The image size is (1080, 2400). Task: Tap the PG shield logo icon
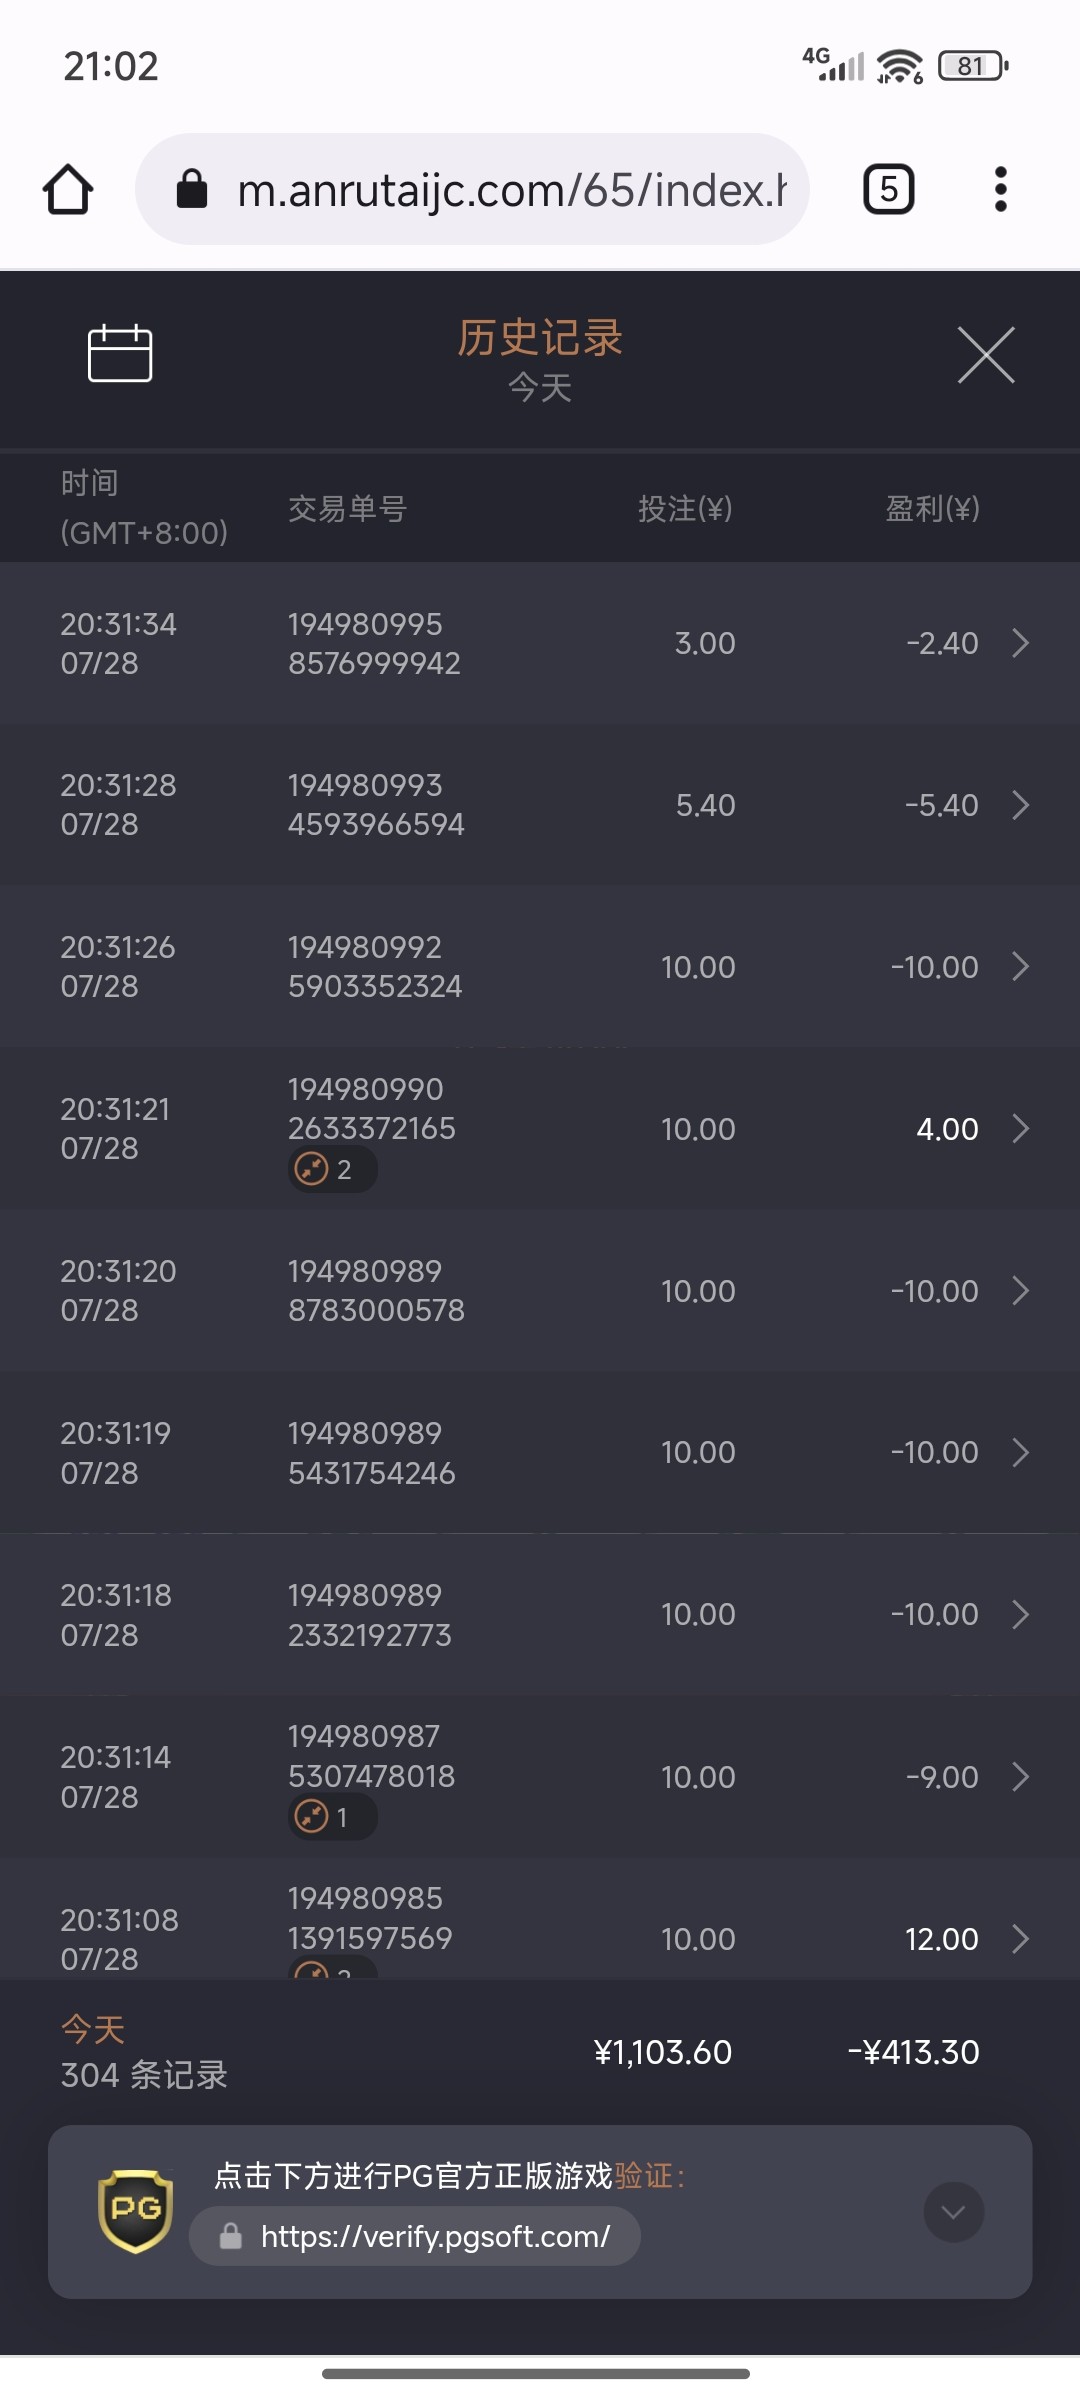click(x=135, y=2210)
